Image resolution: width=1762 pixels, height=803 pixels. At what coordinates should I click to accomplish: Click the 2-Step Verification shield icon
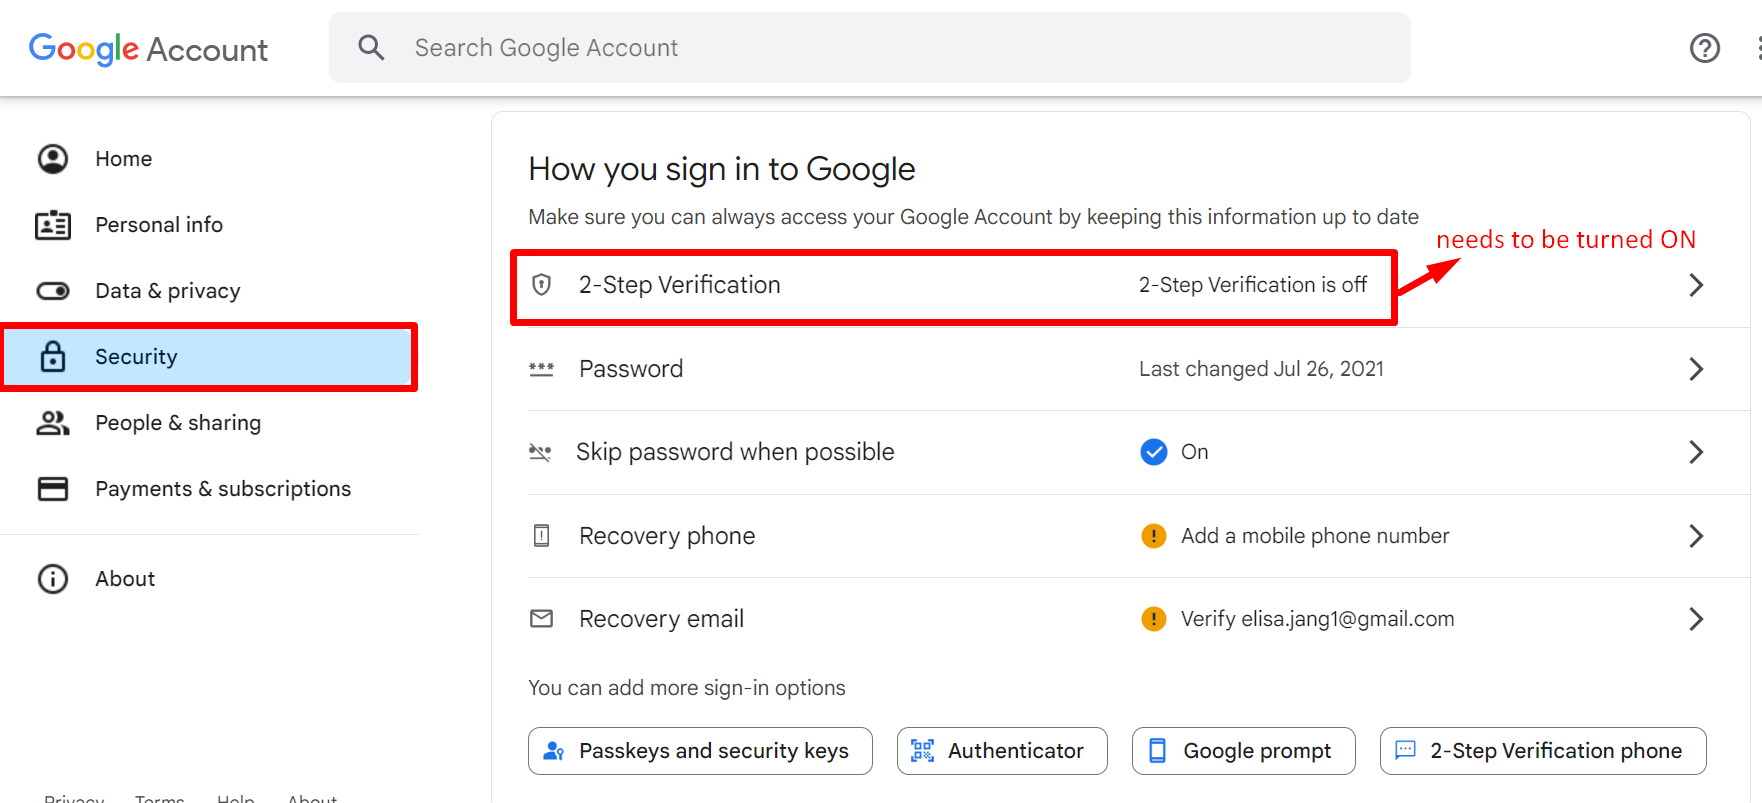[541, 285]
